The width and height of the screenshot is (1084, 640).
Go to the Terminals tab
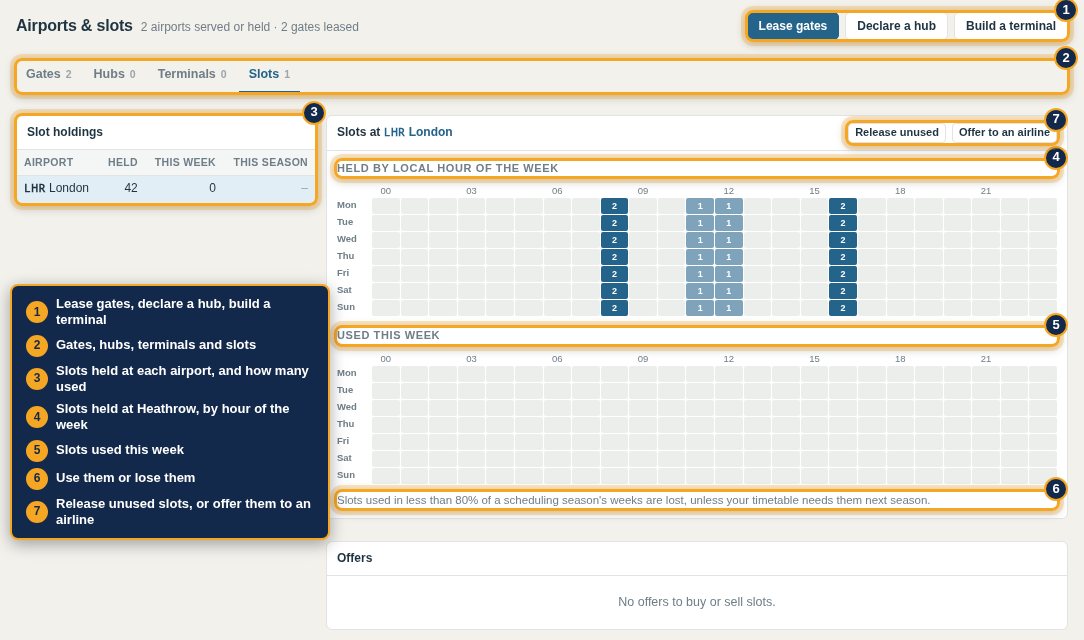point(191,74)
